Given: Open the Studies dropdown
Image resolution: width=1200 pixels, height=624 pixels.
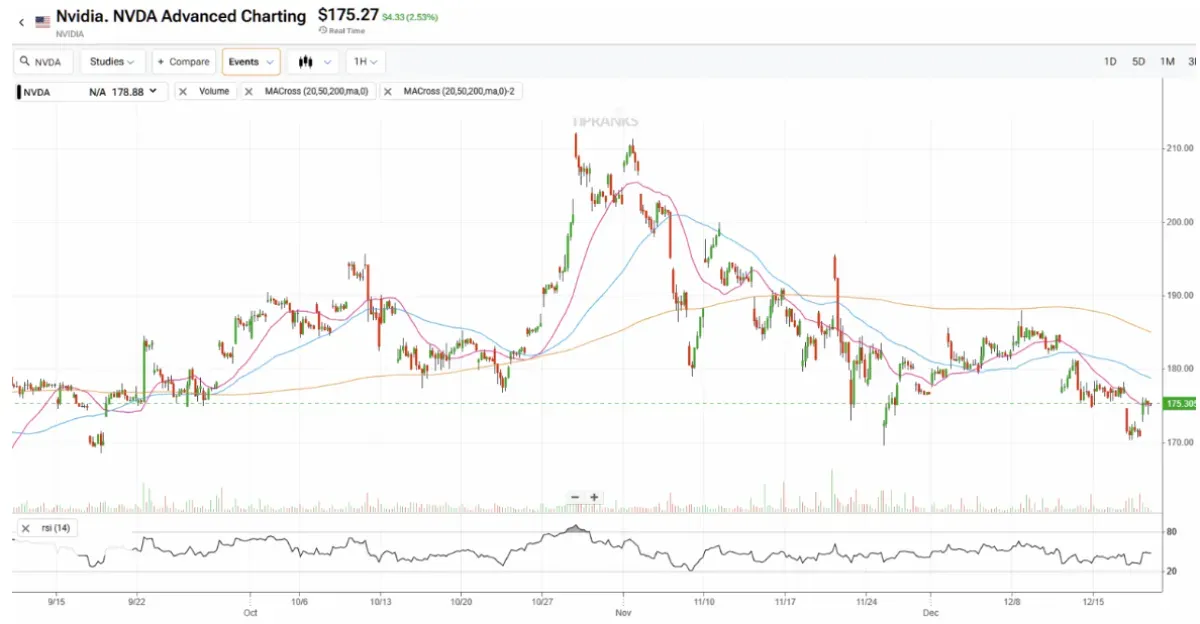Looking at the screenshot, I should [x=112, y=62].
